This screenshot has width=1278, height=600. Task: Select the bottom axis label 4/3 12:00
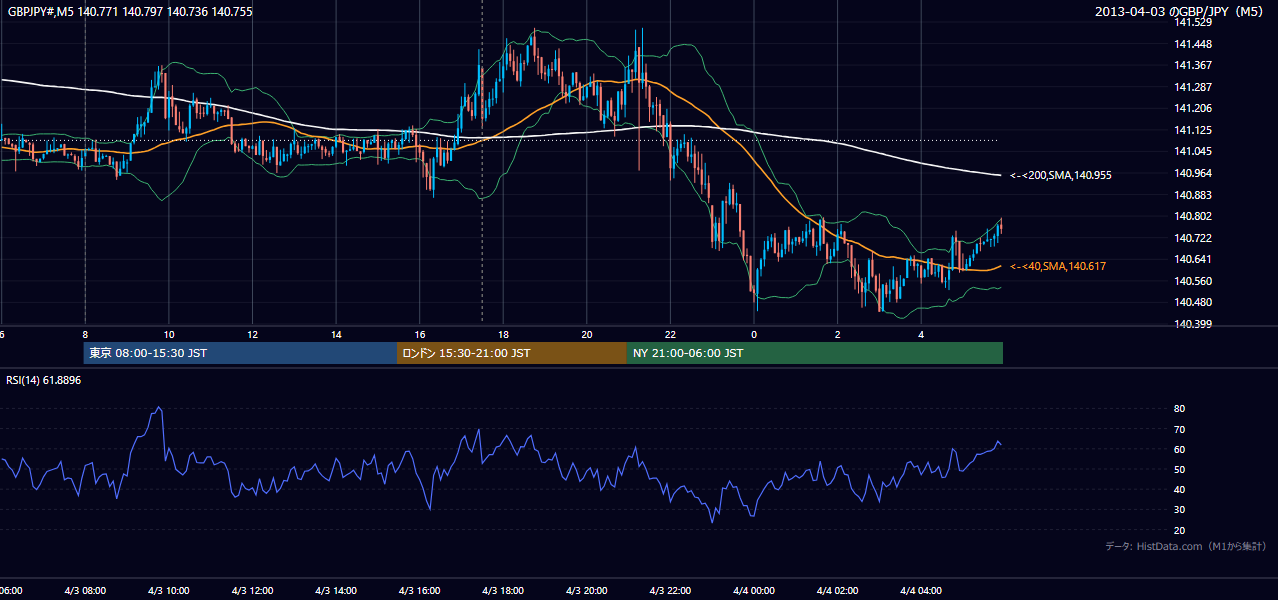click(253, 591)
